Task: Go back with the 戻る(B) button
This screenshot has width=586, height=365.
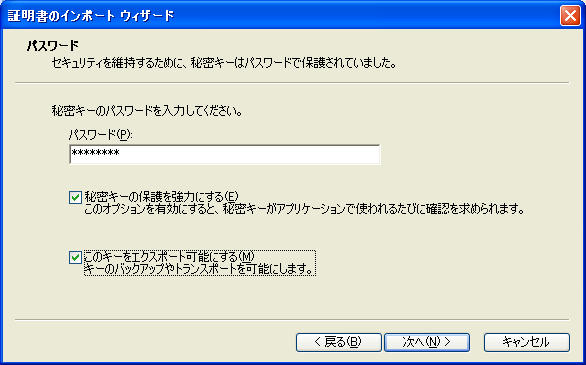Action: coord(339,342)
